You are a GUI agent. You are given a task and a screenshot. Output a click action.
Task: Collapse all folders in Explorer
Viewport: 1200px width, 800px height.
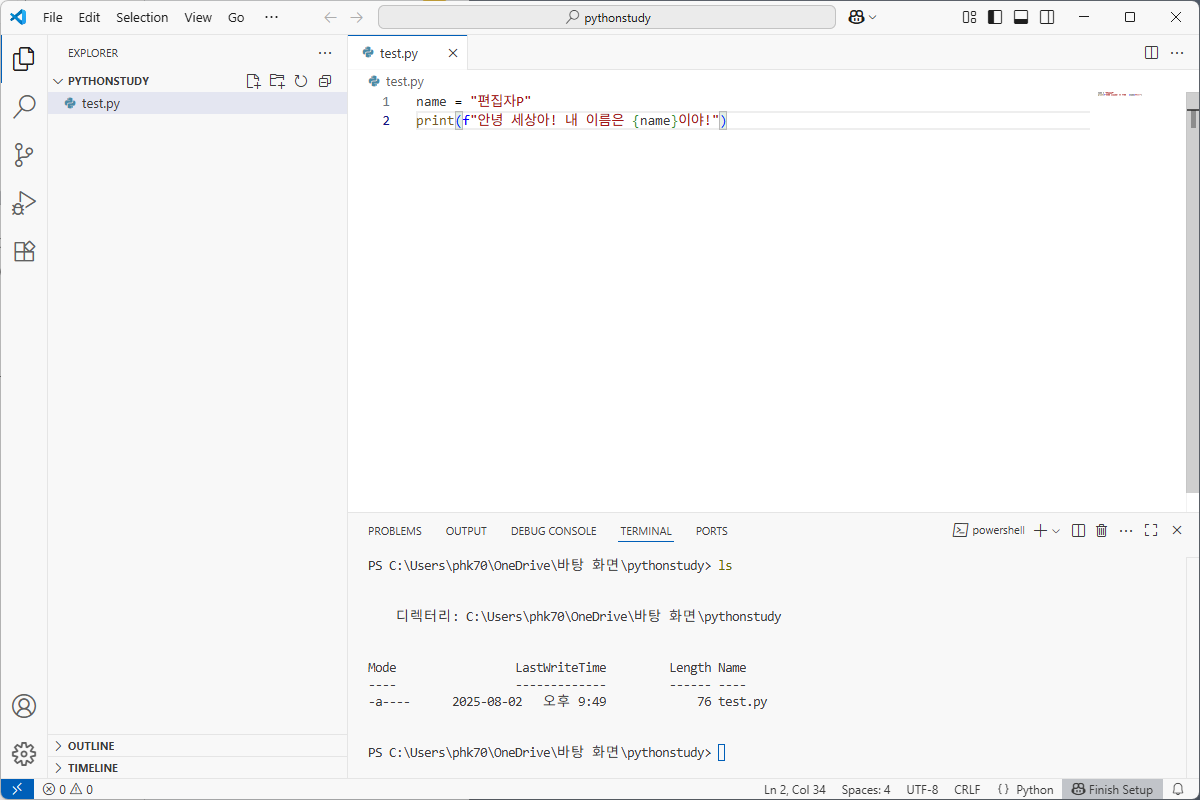coord(325,81)
